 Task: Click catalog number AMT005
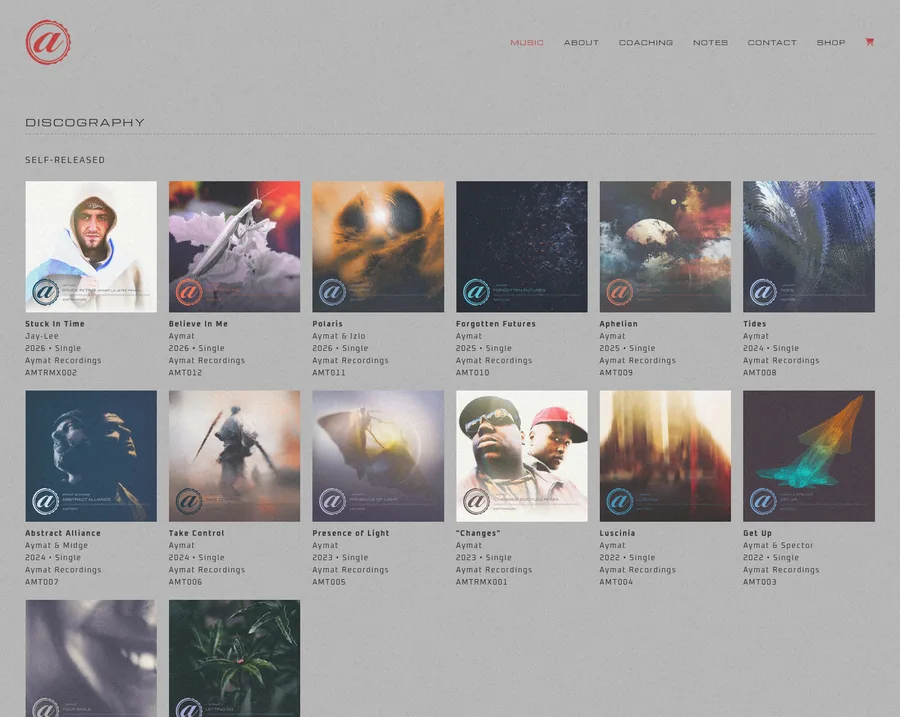pyautogui.click(x=328, y=582)
